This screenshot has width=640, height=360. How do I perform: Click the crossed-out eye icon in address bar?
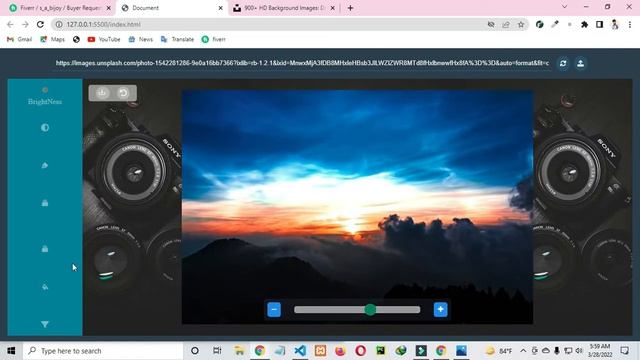[491, 24]
